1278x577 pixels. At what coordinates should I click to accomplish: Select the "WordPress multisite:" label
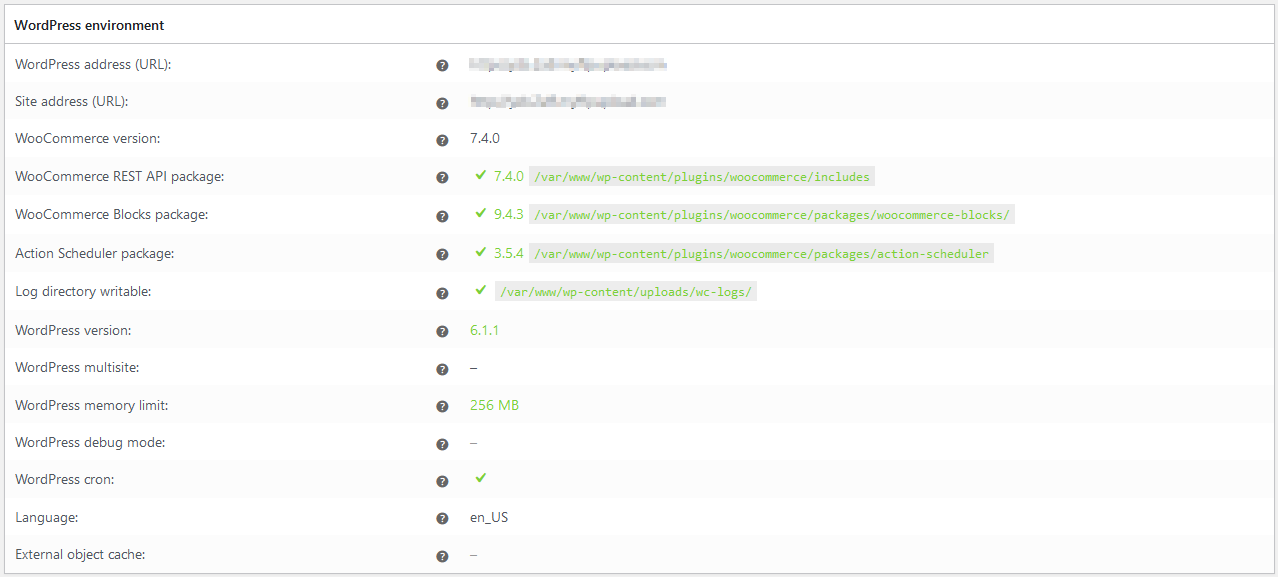coord(77,367)
